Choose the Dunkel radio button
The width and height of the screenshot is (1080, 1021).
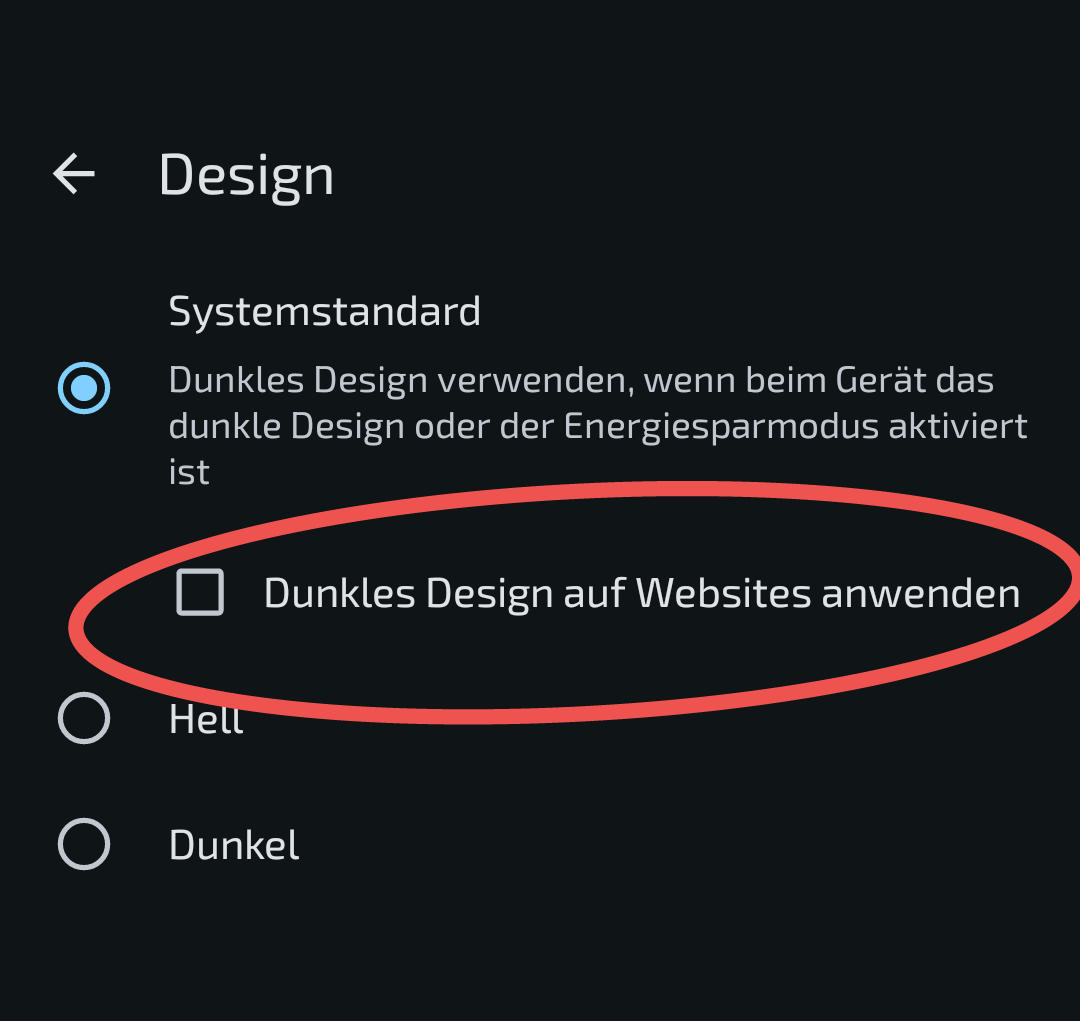84,844
